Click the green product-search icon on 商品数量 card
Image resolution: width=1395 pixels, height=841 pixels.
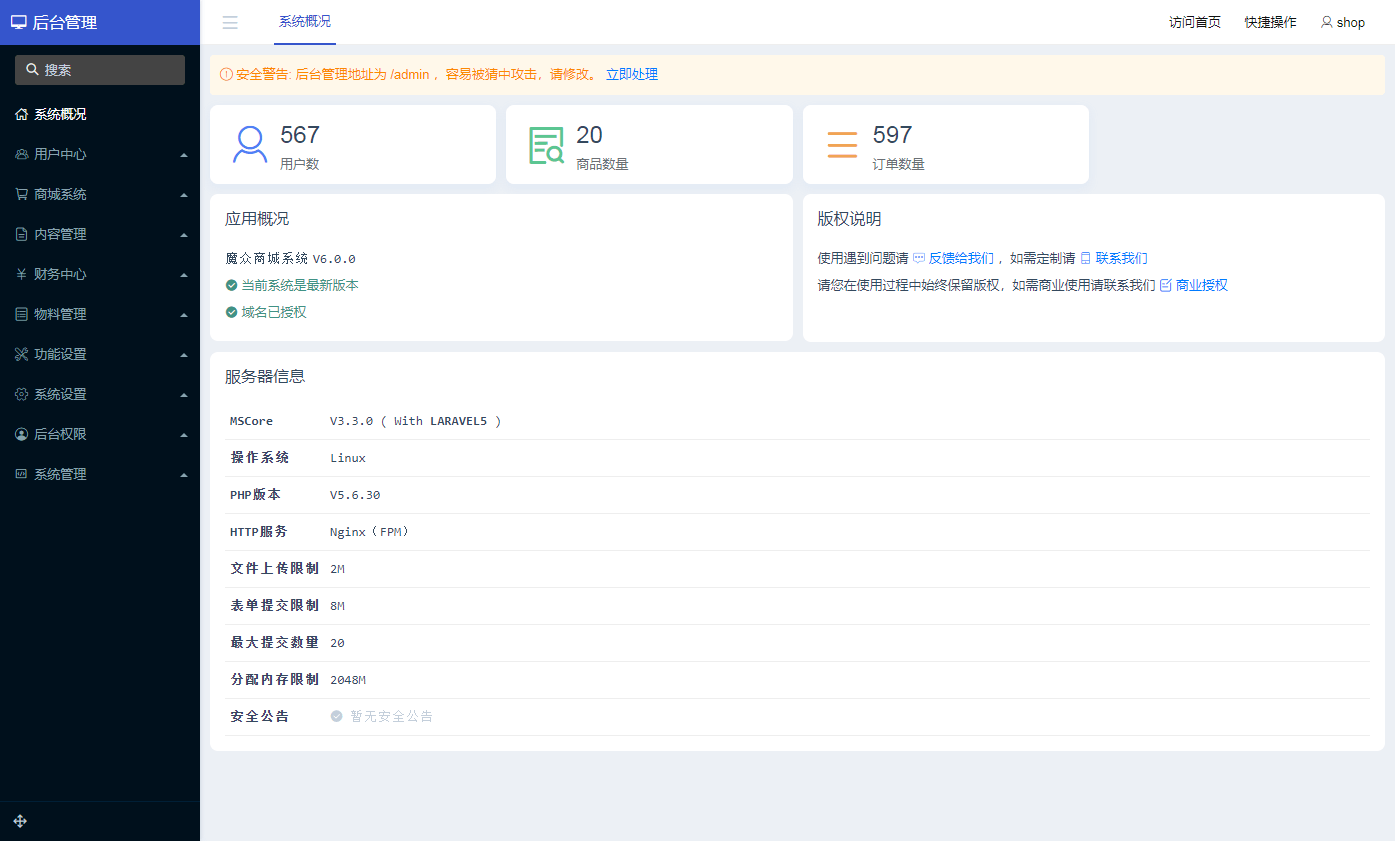pyautogui.click(x=545, y=144)
